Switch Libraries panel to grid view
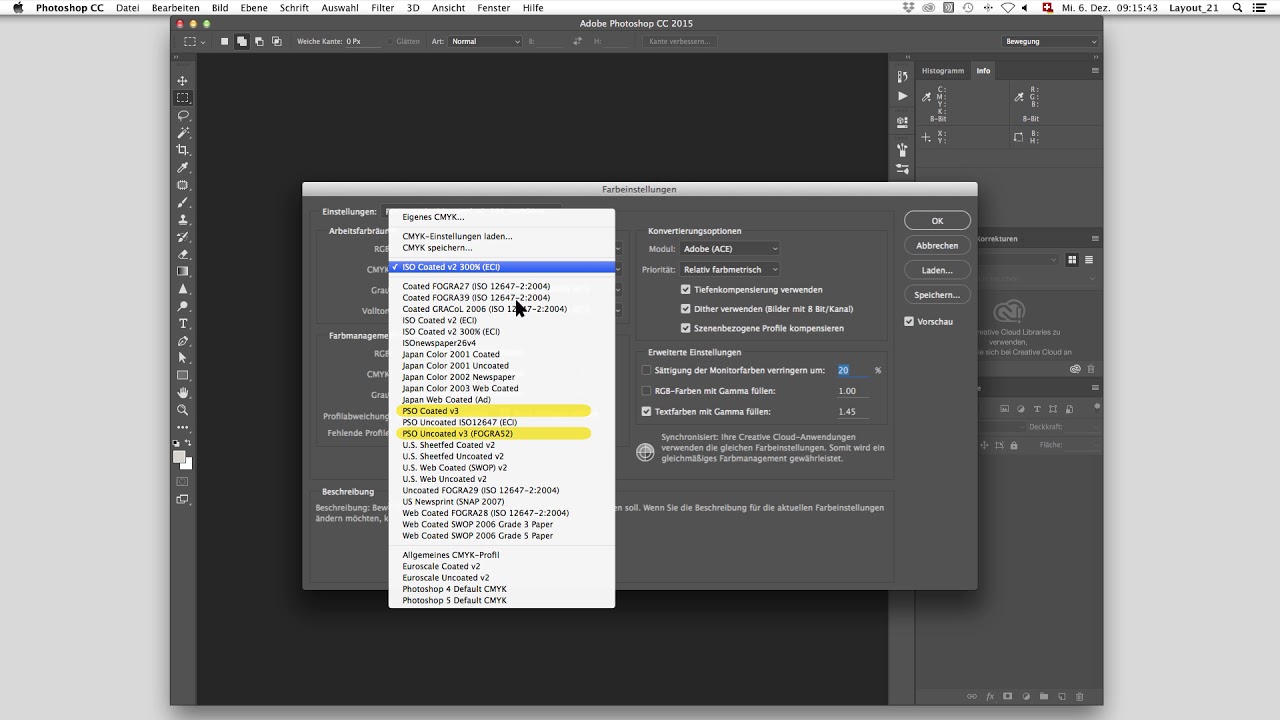This screenshot has height=720, width=1280. [x=1072, y=260]
